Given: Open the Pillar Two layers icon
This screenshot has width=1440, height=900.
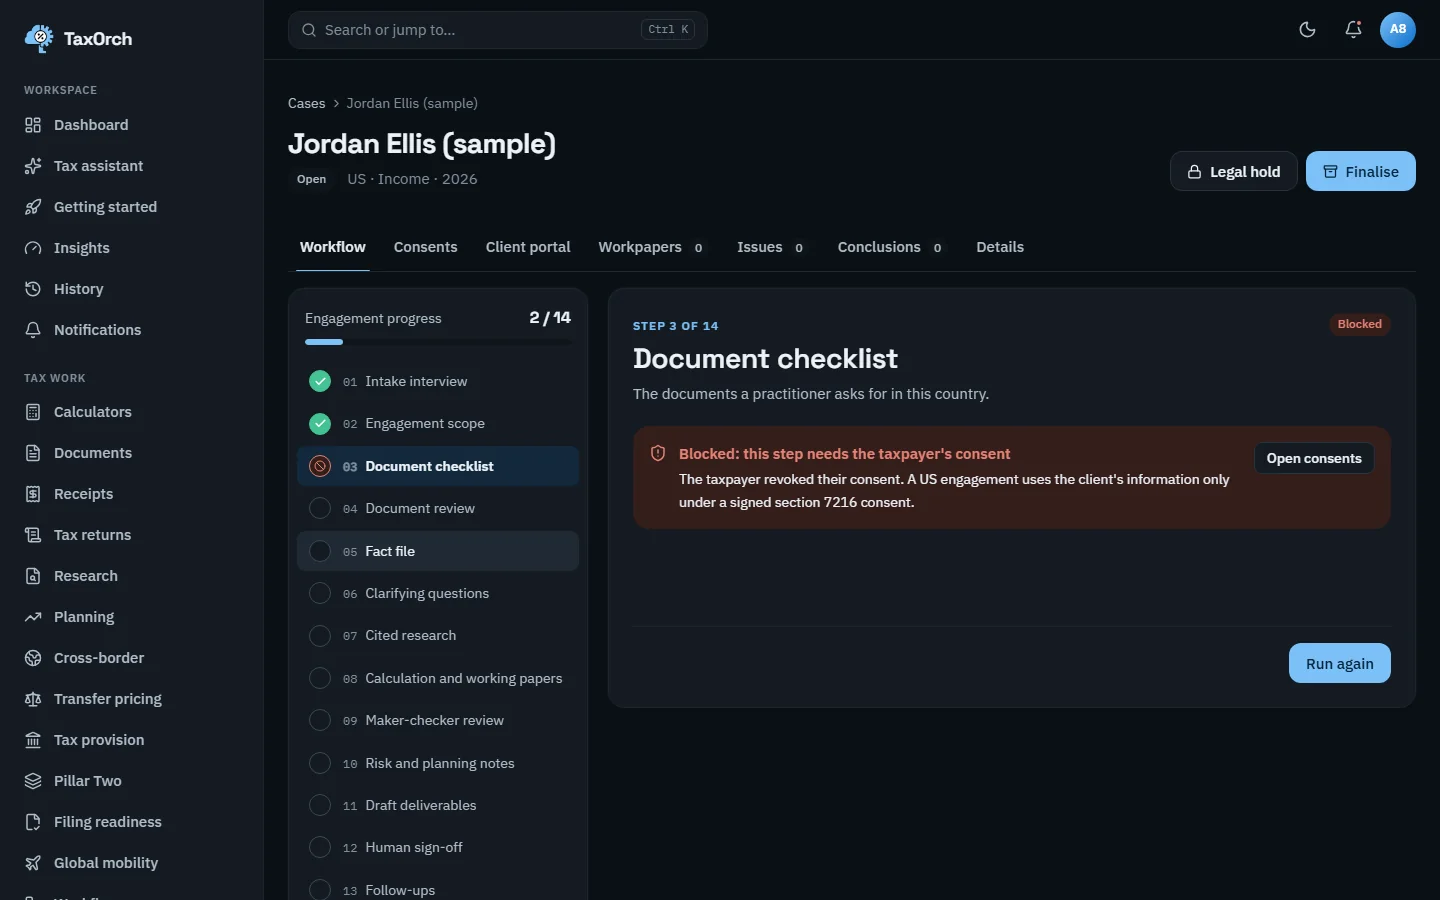Looking at the screenshot, I should (x=33, y=781).
